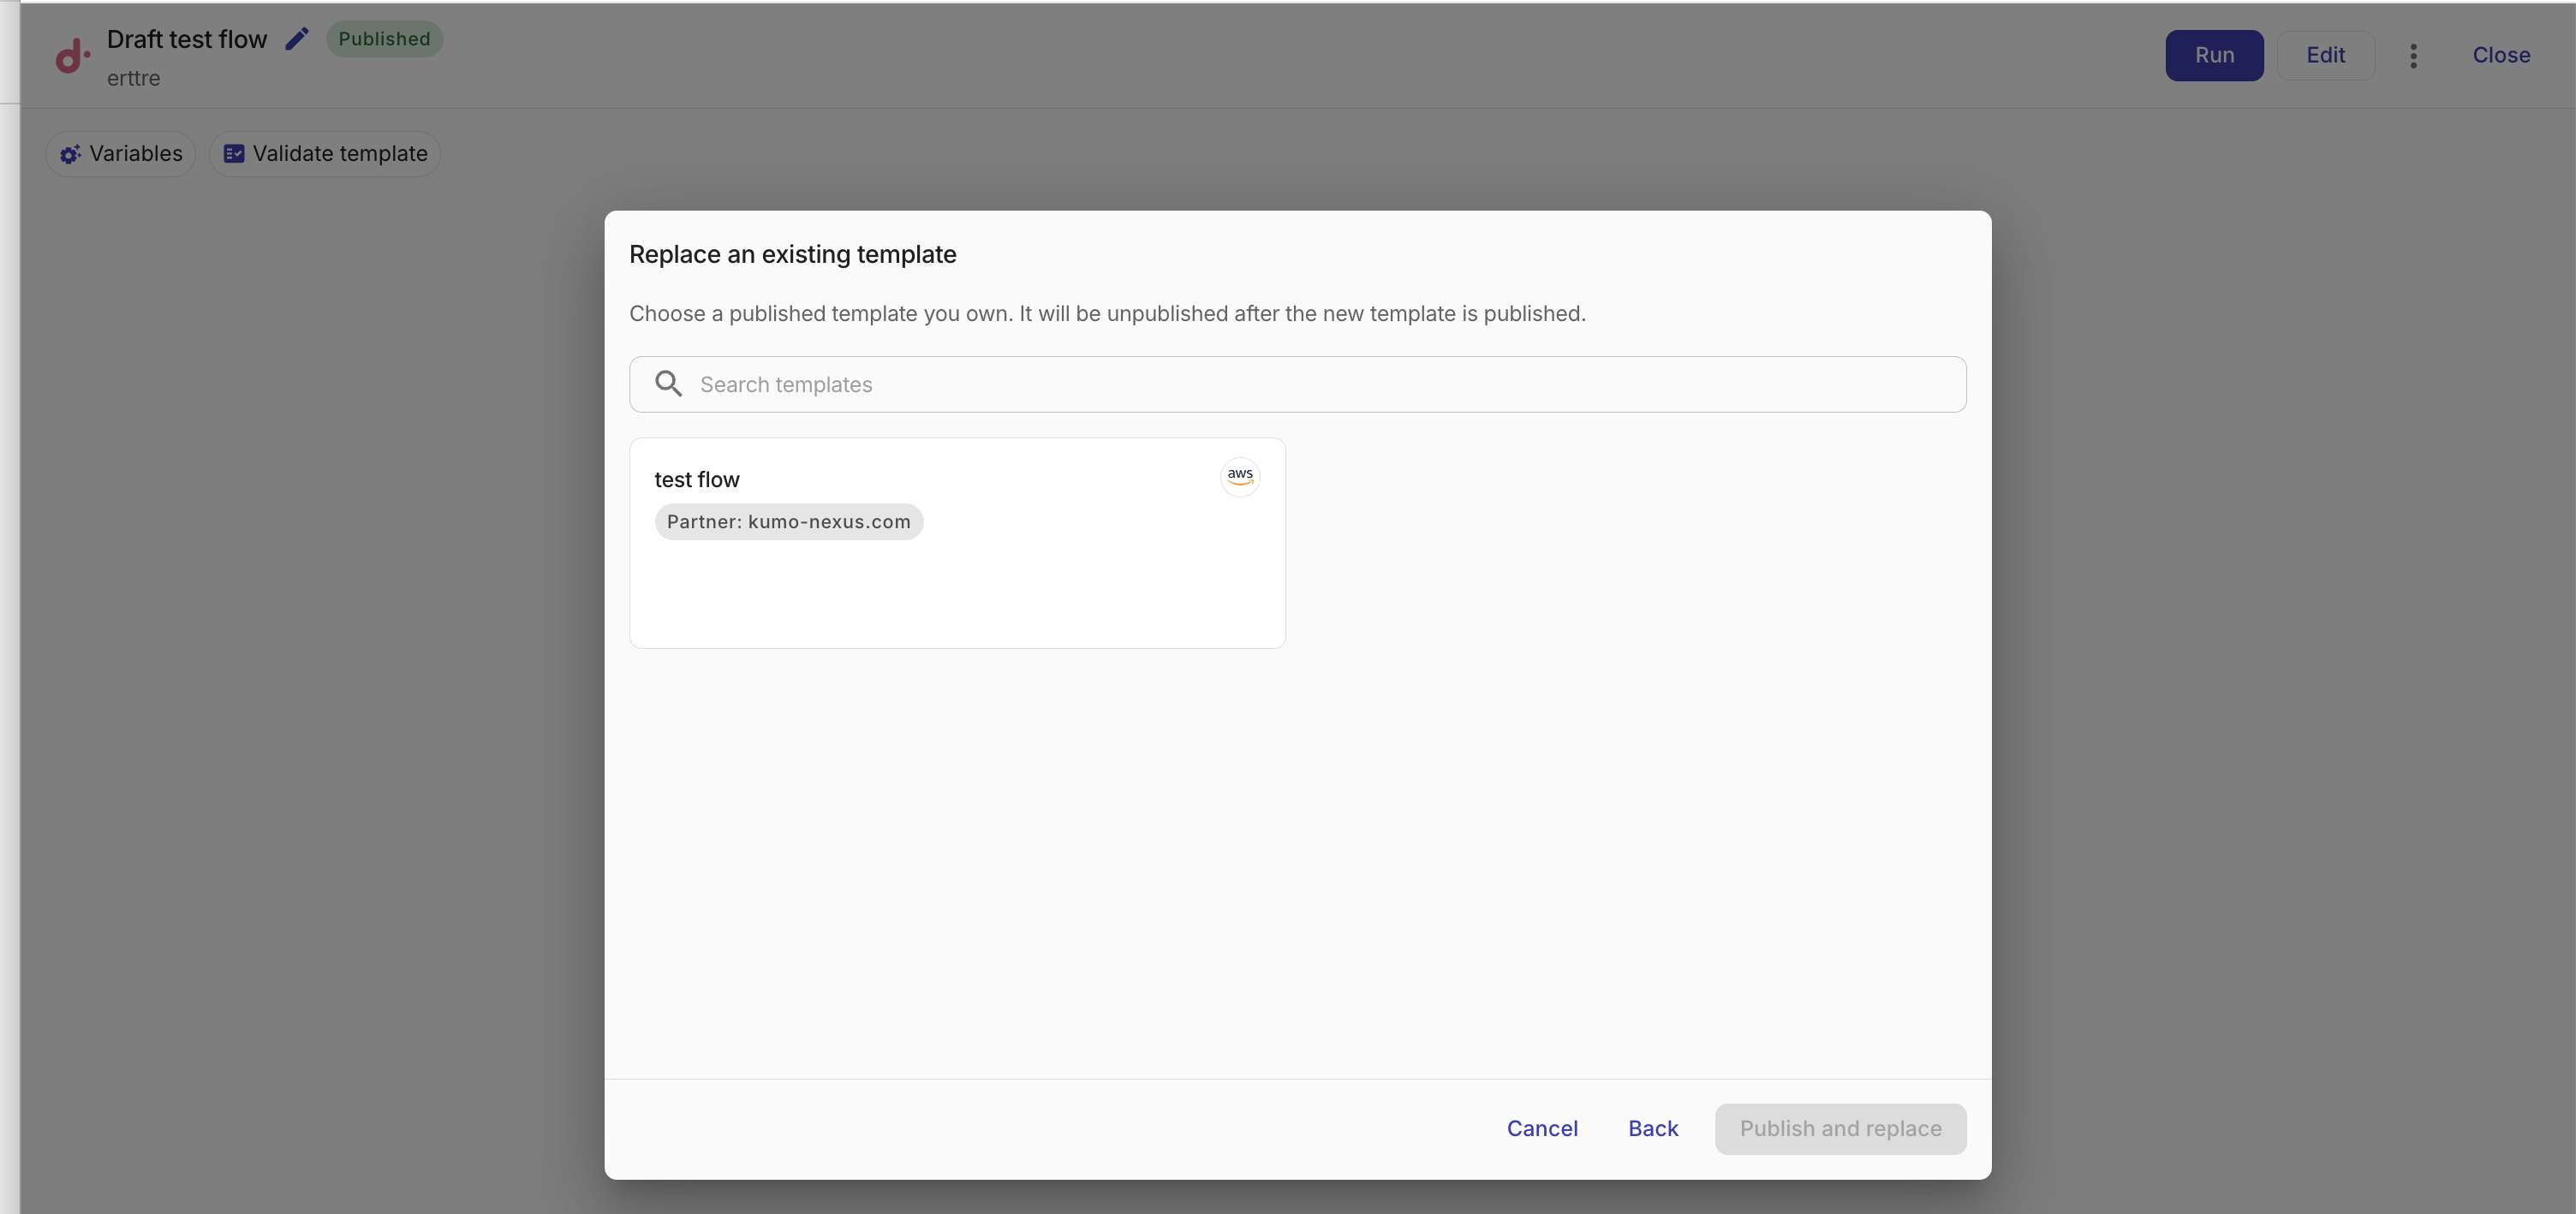This screenshot has width=2576, height=1214.
Task: Click the AWS logo on test flow card
Action: (1240, 476)
